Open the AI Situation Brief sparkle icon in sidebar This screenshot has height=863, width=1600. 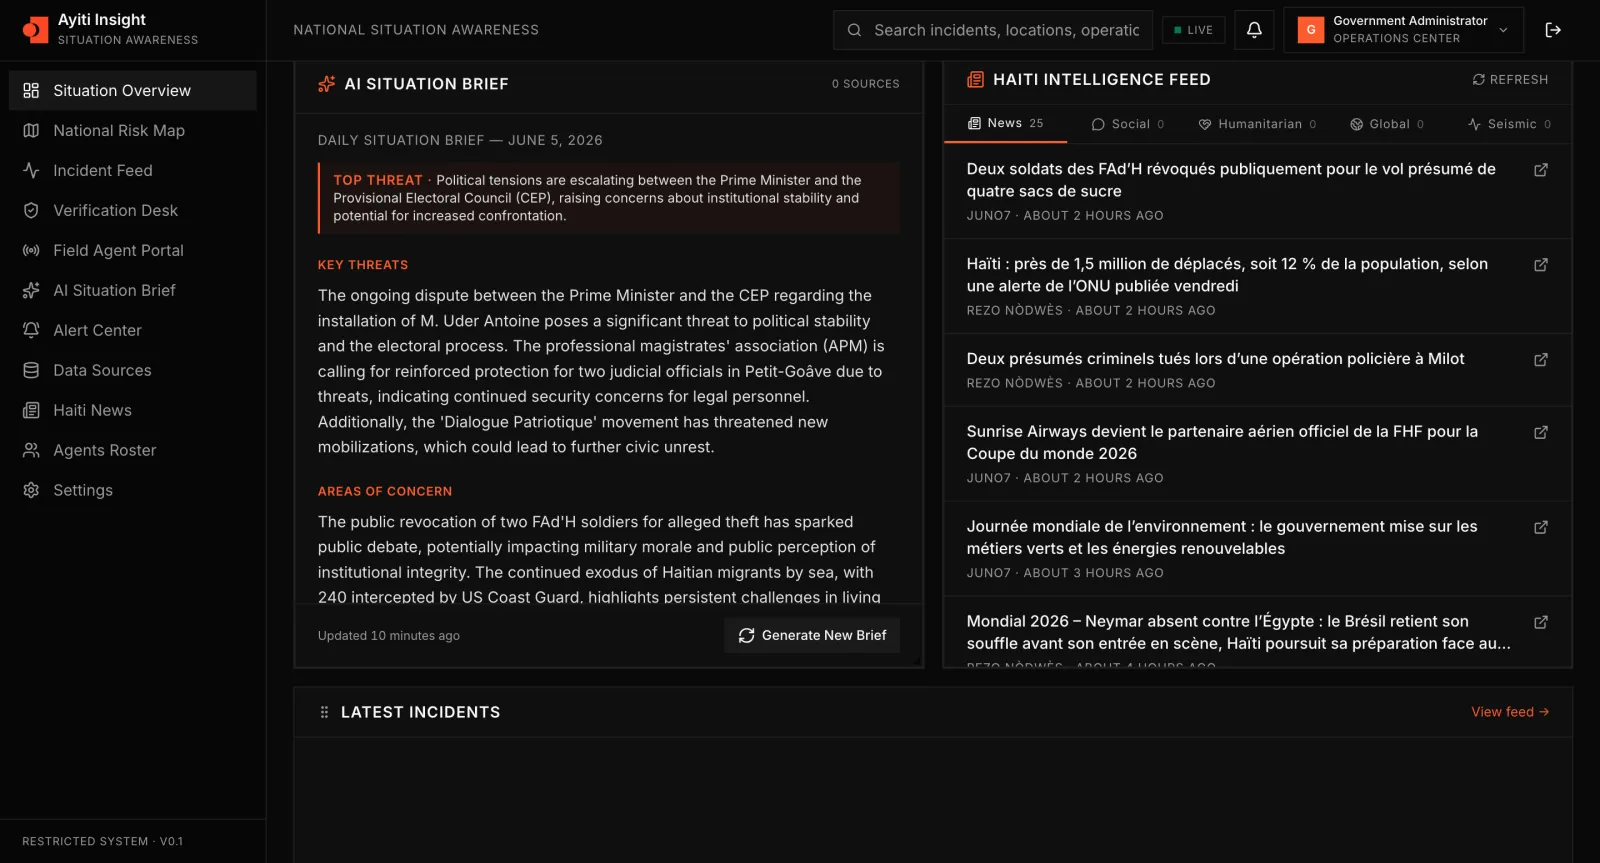(x=31, y=290)
